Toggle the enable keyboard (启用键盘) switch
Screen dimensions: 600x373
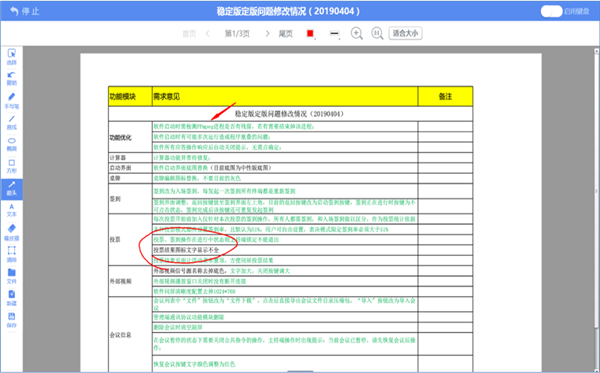pos(551,11)
